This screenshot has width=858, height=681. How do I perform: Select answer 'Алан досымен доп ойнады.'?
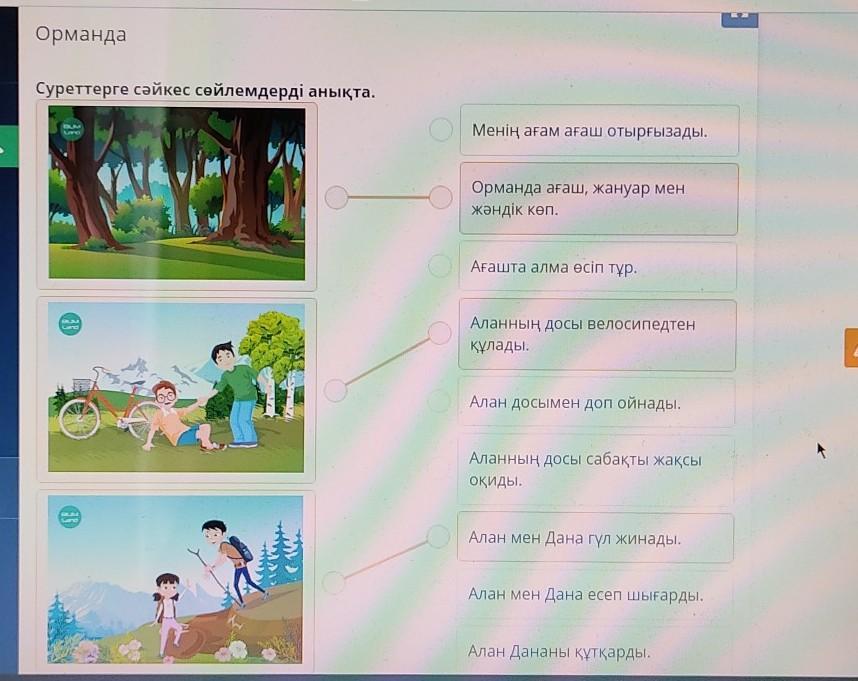point(596,402)
